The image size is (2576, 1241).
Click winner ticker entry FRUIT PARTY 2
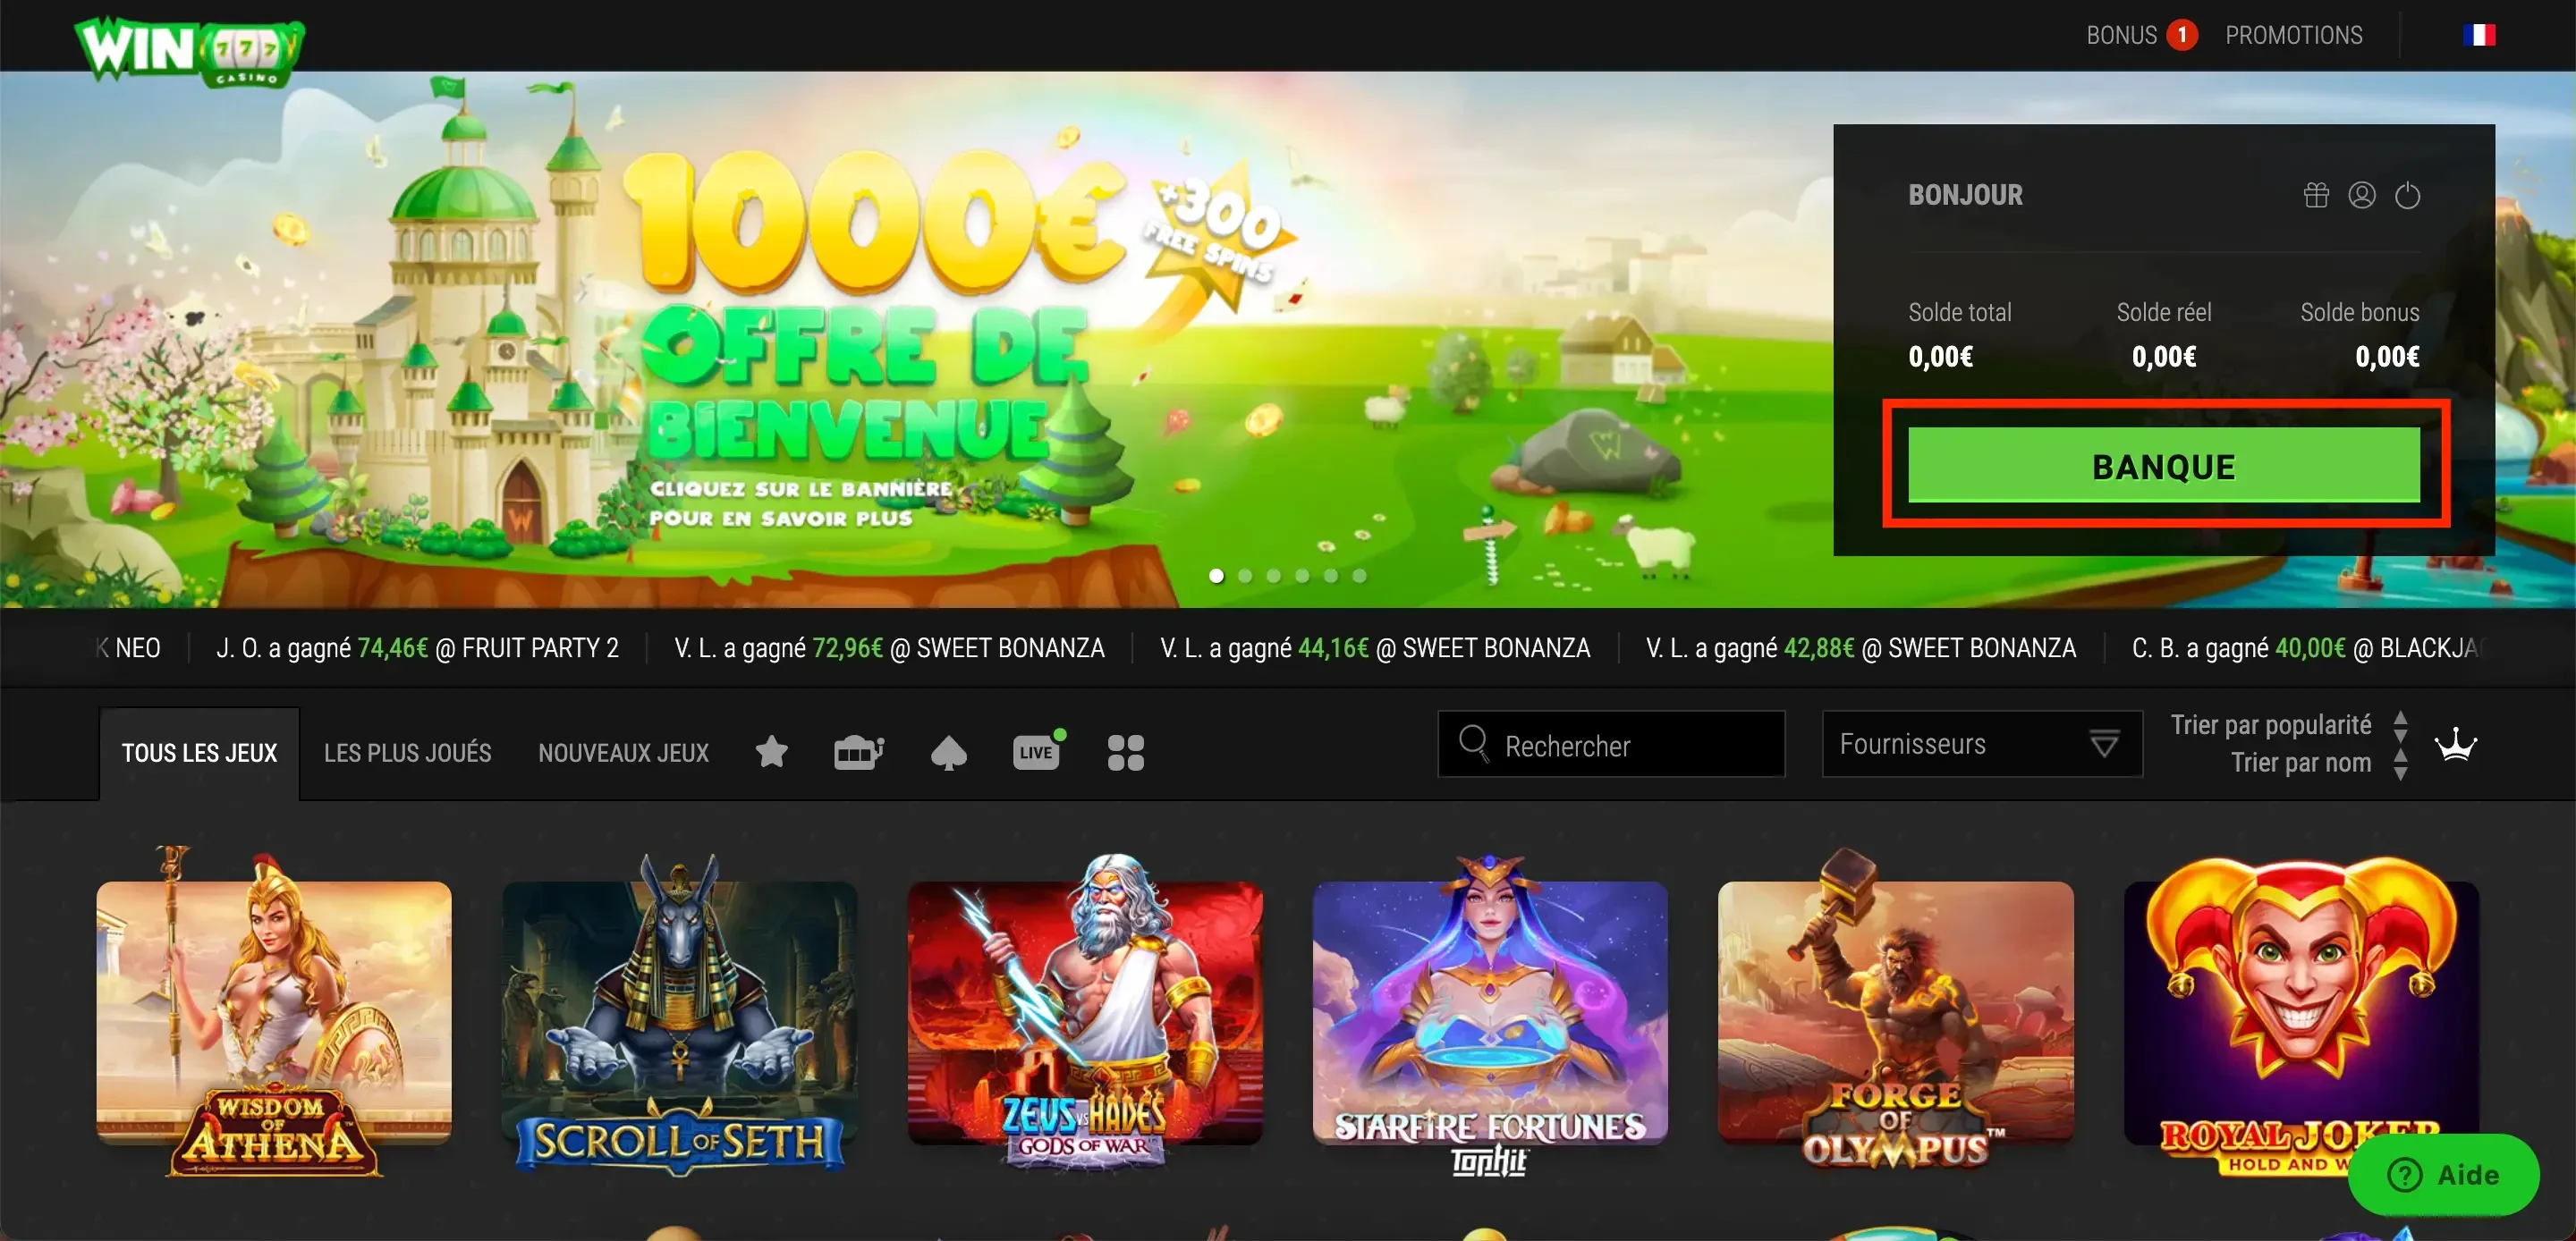click(x=417, y=648)
